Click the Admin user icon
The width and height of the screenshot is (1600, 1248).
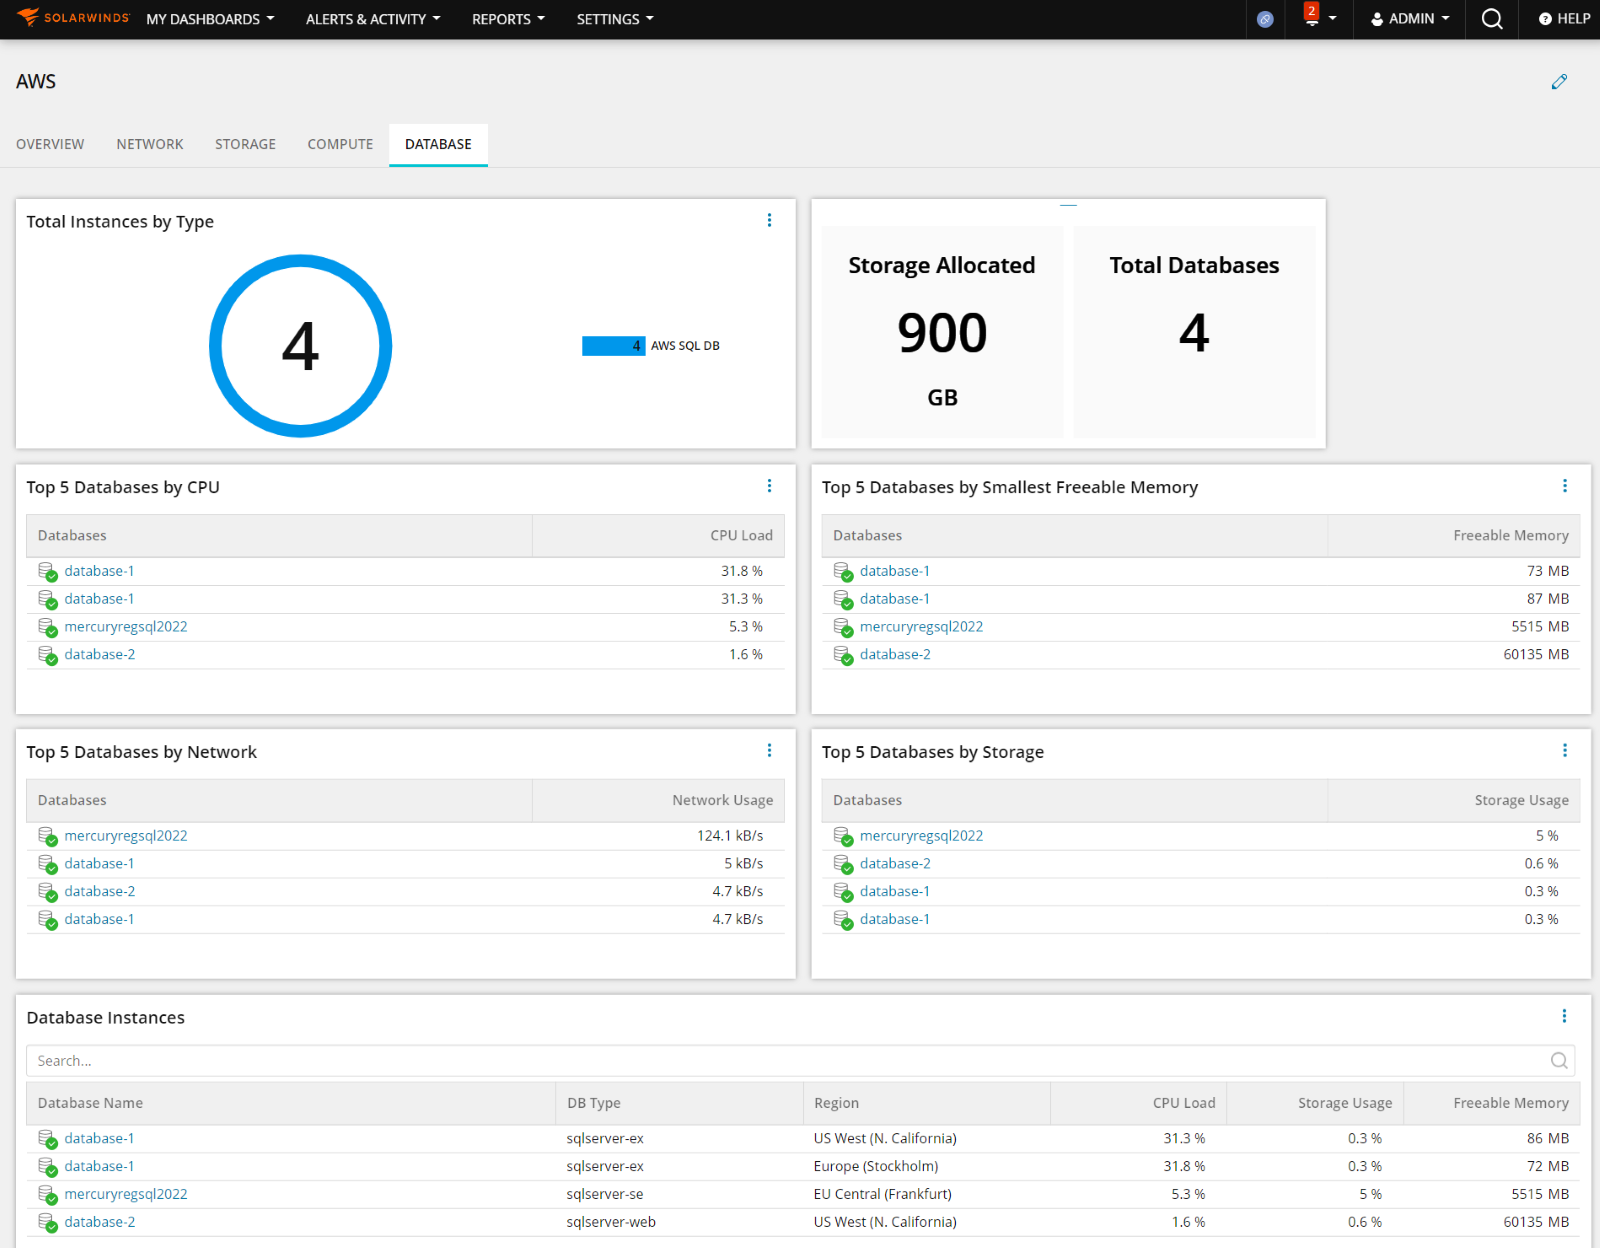point(1377,19)
